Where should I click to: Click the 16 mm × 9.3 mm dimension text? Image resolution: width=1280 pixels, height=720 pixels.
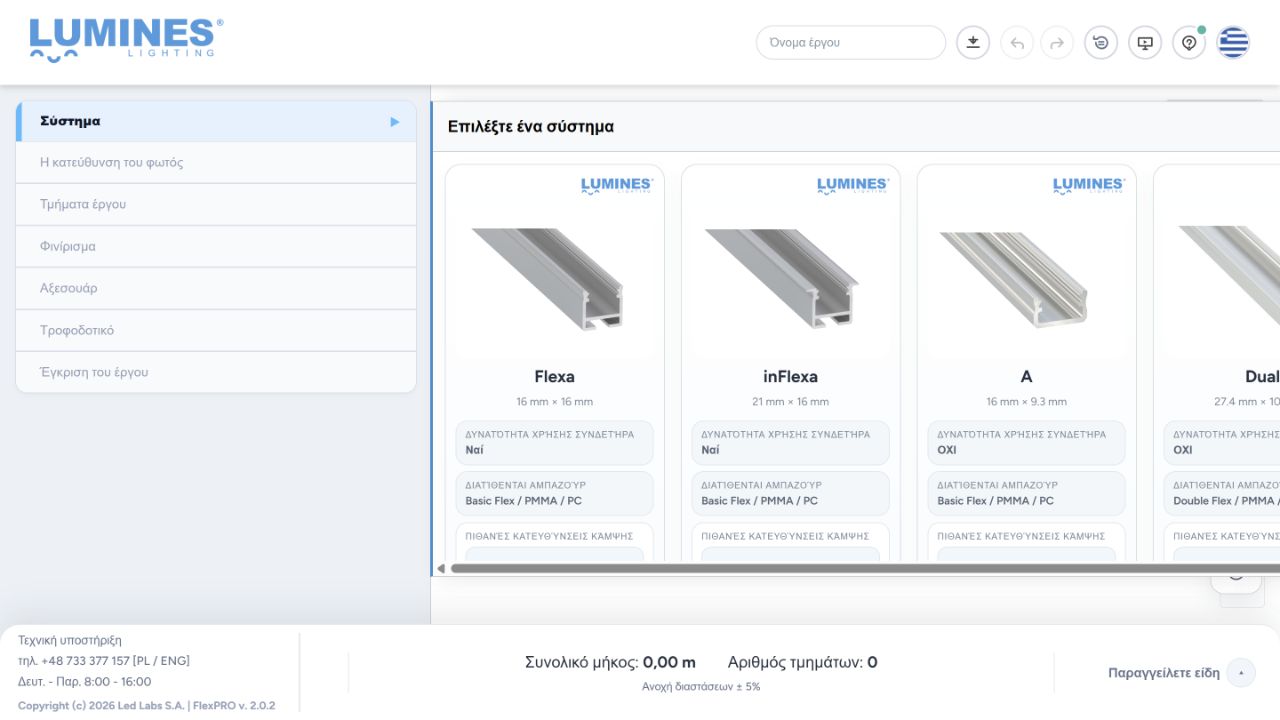(1027, 402)
